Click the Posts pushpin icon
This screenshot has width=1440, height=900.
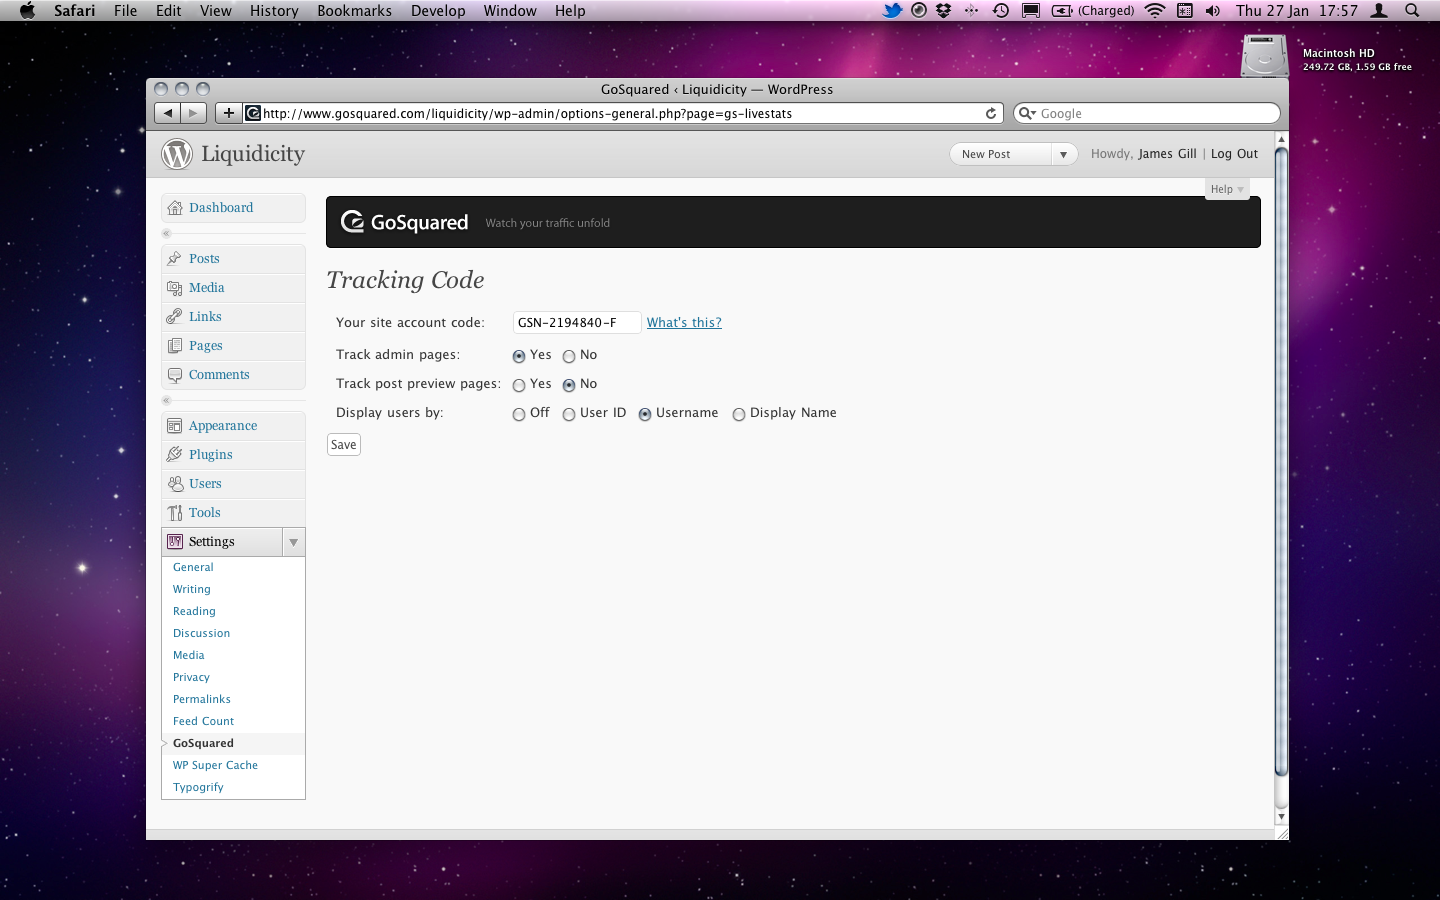(x=175, y=259)
